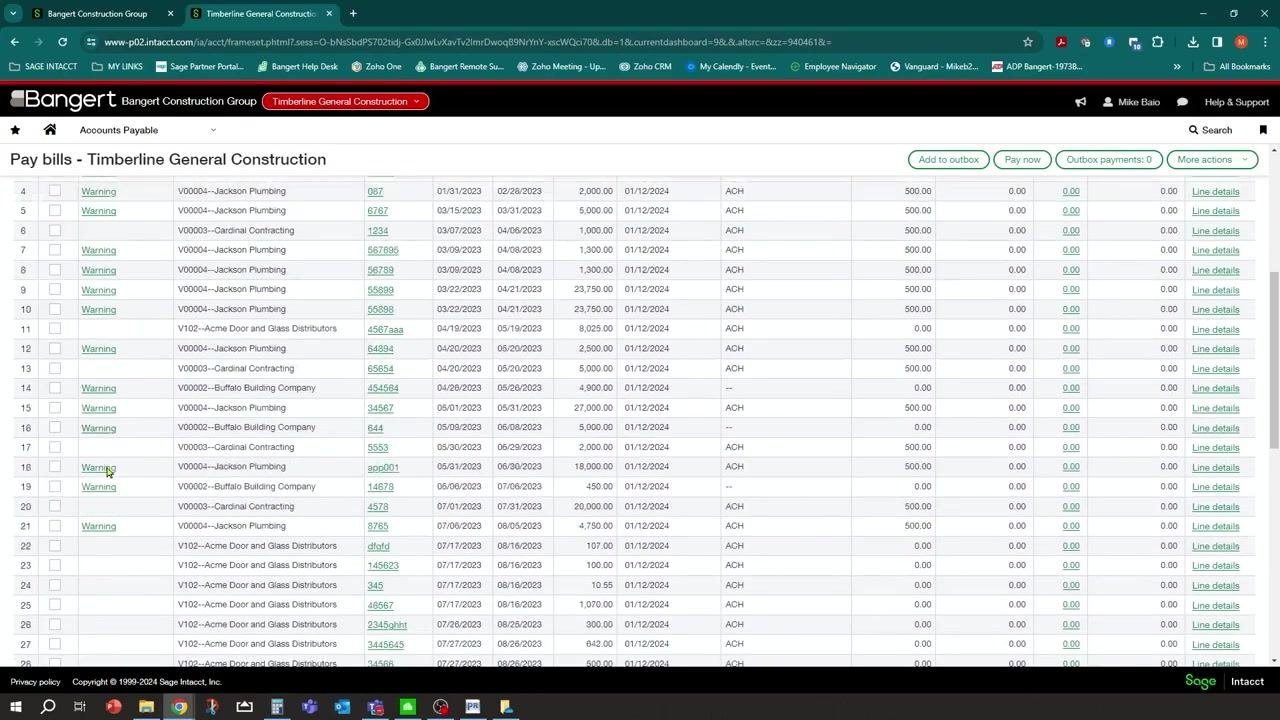The image size is (1280, 720).
Task: Open bill number 4567aaa link
Action: [385, 329]
